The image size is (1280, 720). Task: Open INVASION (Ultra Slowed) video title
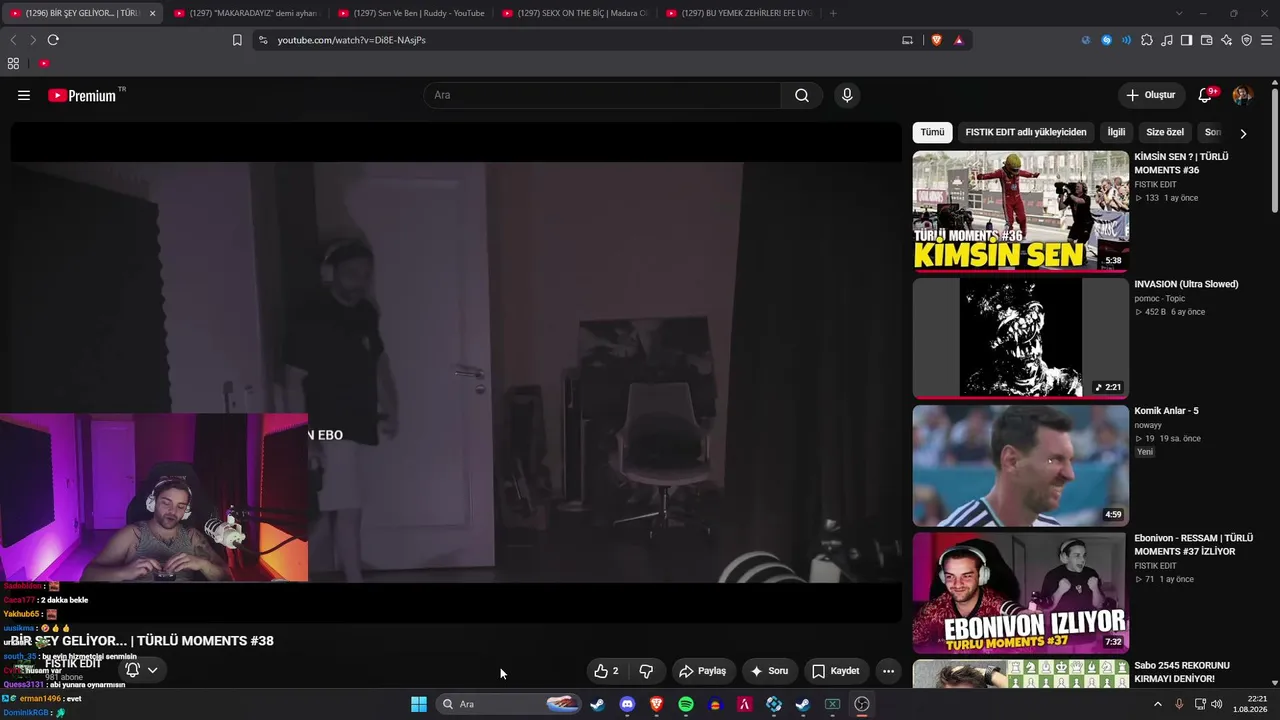pos(1186,284)
